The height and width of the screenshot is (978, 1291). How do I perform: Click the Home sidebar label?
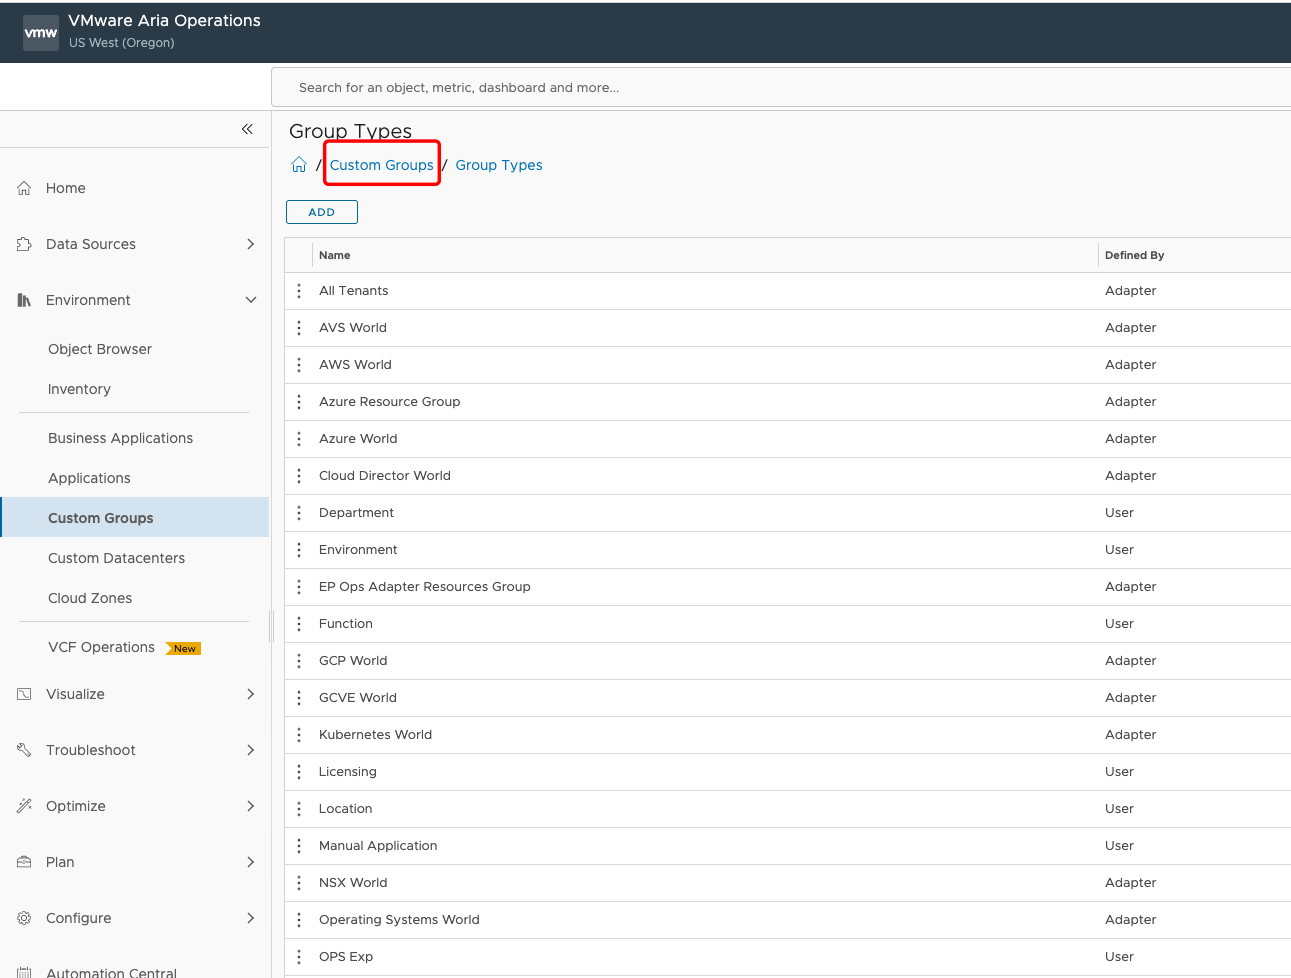[x=66, y=188]
